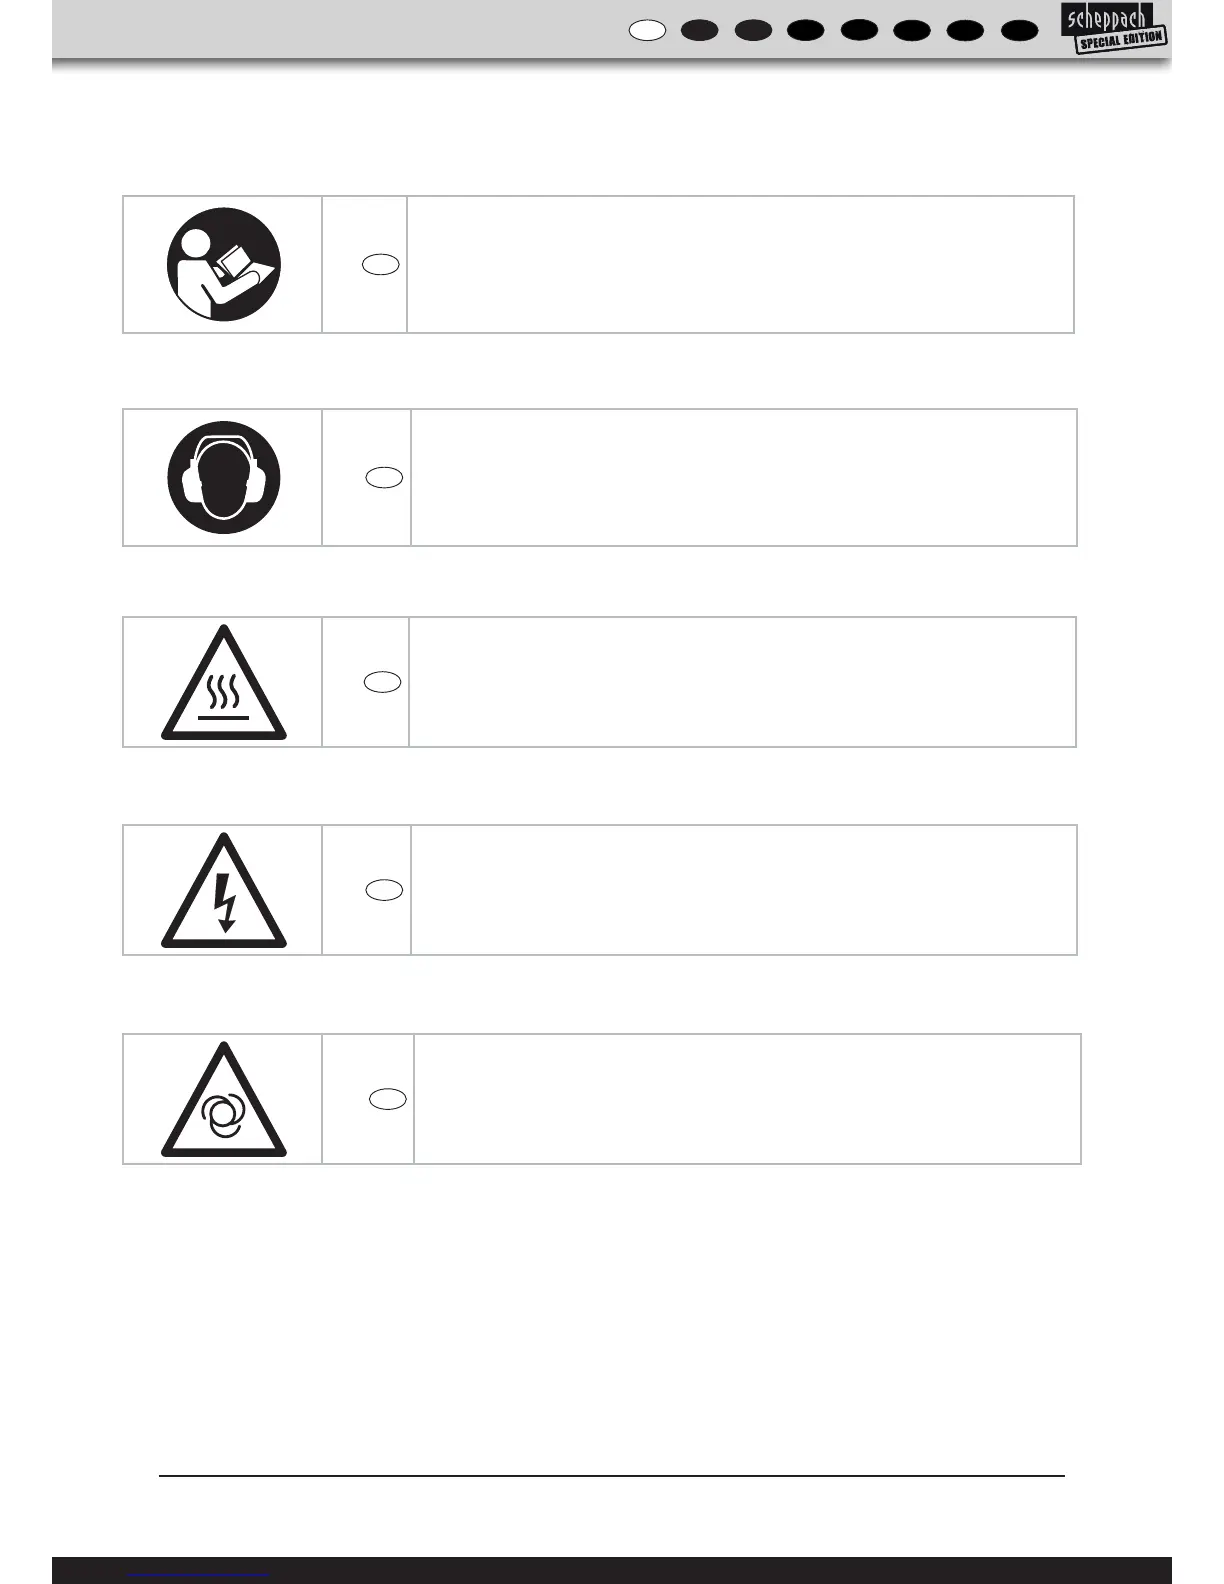Click the empty description box beside read-manual symbol
This screenshot has width=1224, height=1584.
(x=740, y=264)
